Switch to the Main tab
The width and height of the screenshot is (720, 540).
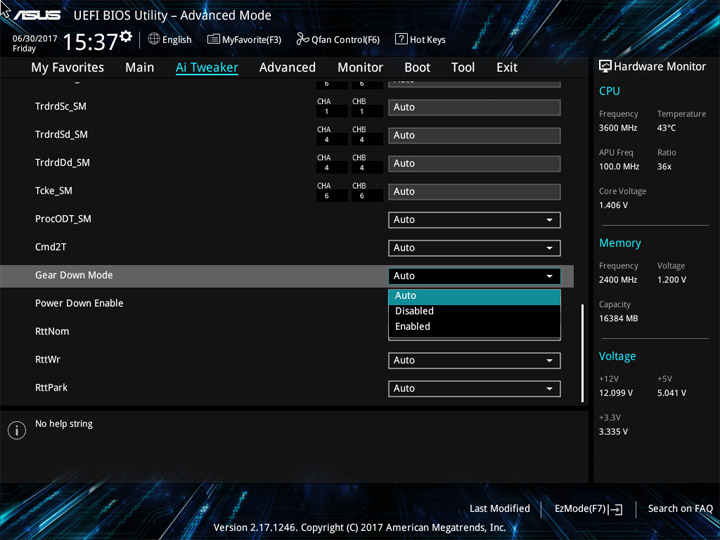140,68
